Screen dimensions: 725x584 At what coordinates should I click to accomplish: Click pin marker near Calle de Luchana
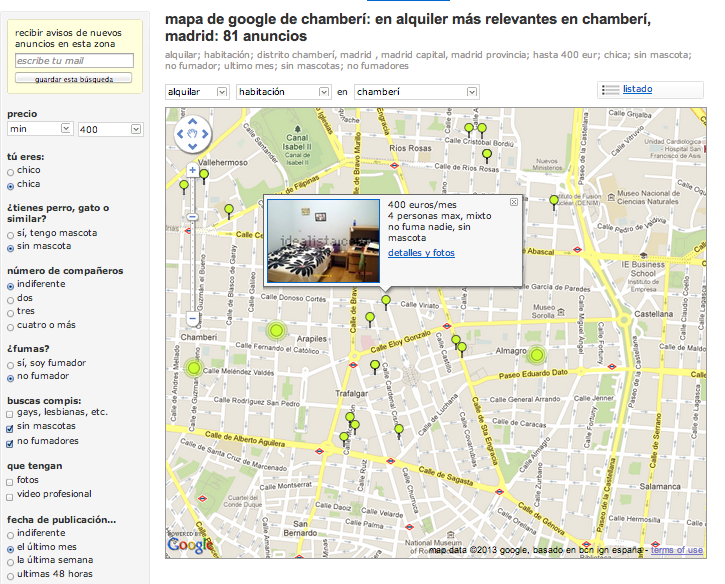pyautogui.click(x=399, y=432)
